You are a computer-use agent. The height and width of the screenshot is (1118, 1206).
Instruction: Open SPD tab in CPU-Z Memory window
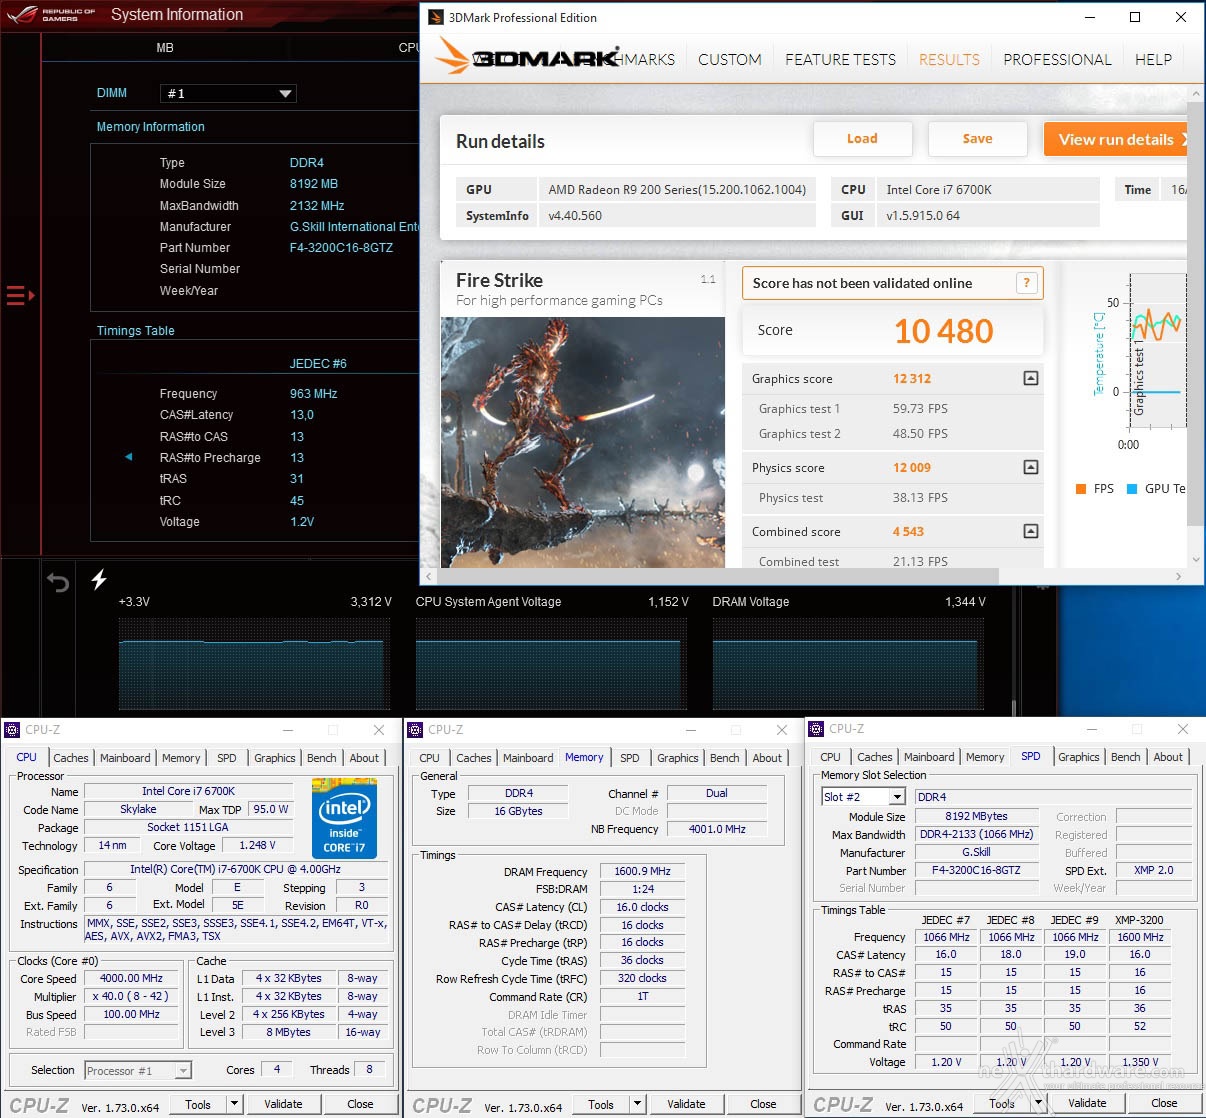tap(630, 758)
